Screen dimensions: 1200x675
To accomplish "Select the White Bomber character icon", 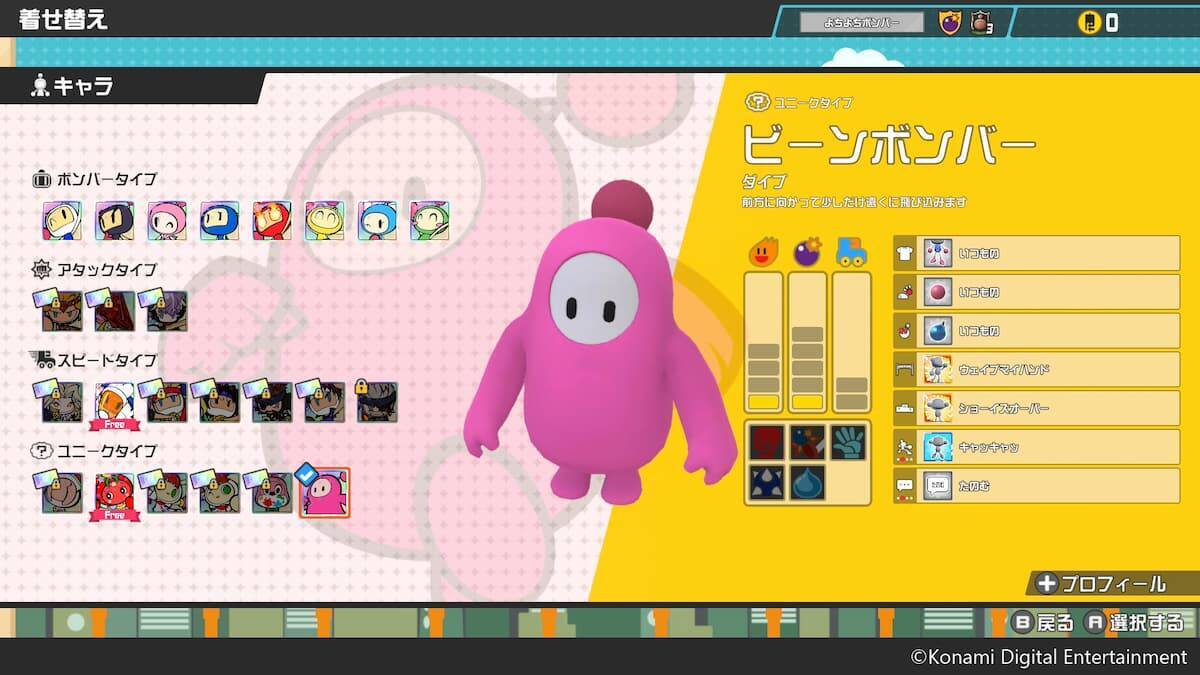I will pos(61,220).
